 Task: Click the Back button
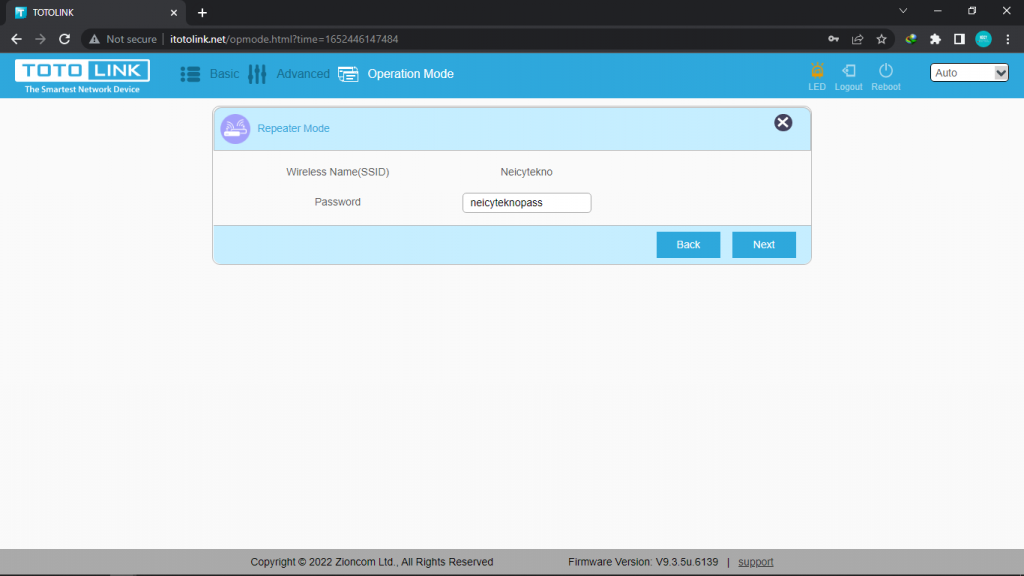pyautogui.click(x=688, y=245)
